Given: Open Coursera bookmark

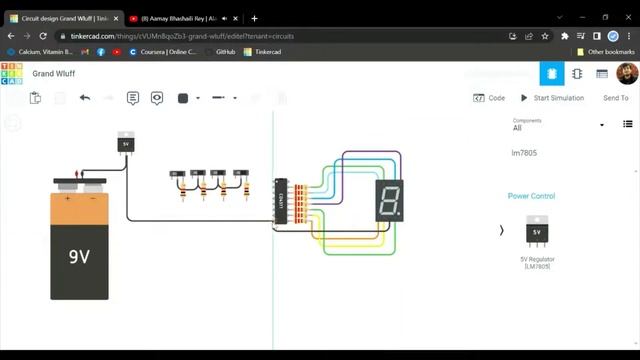Looking at the screenshot, I should 162,52.
